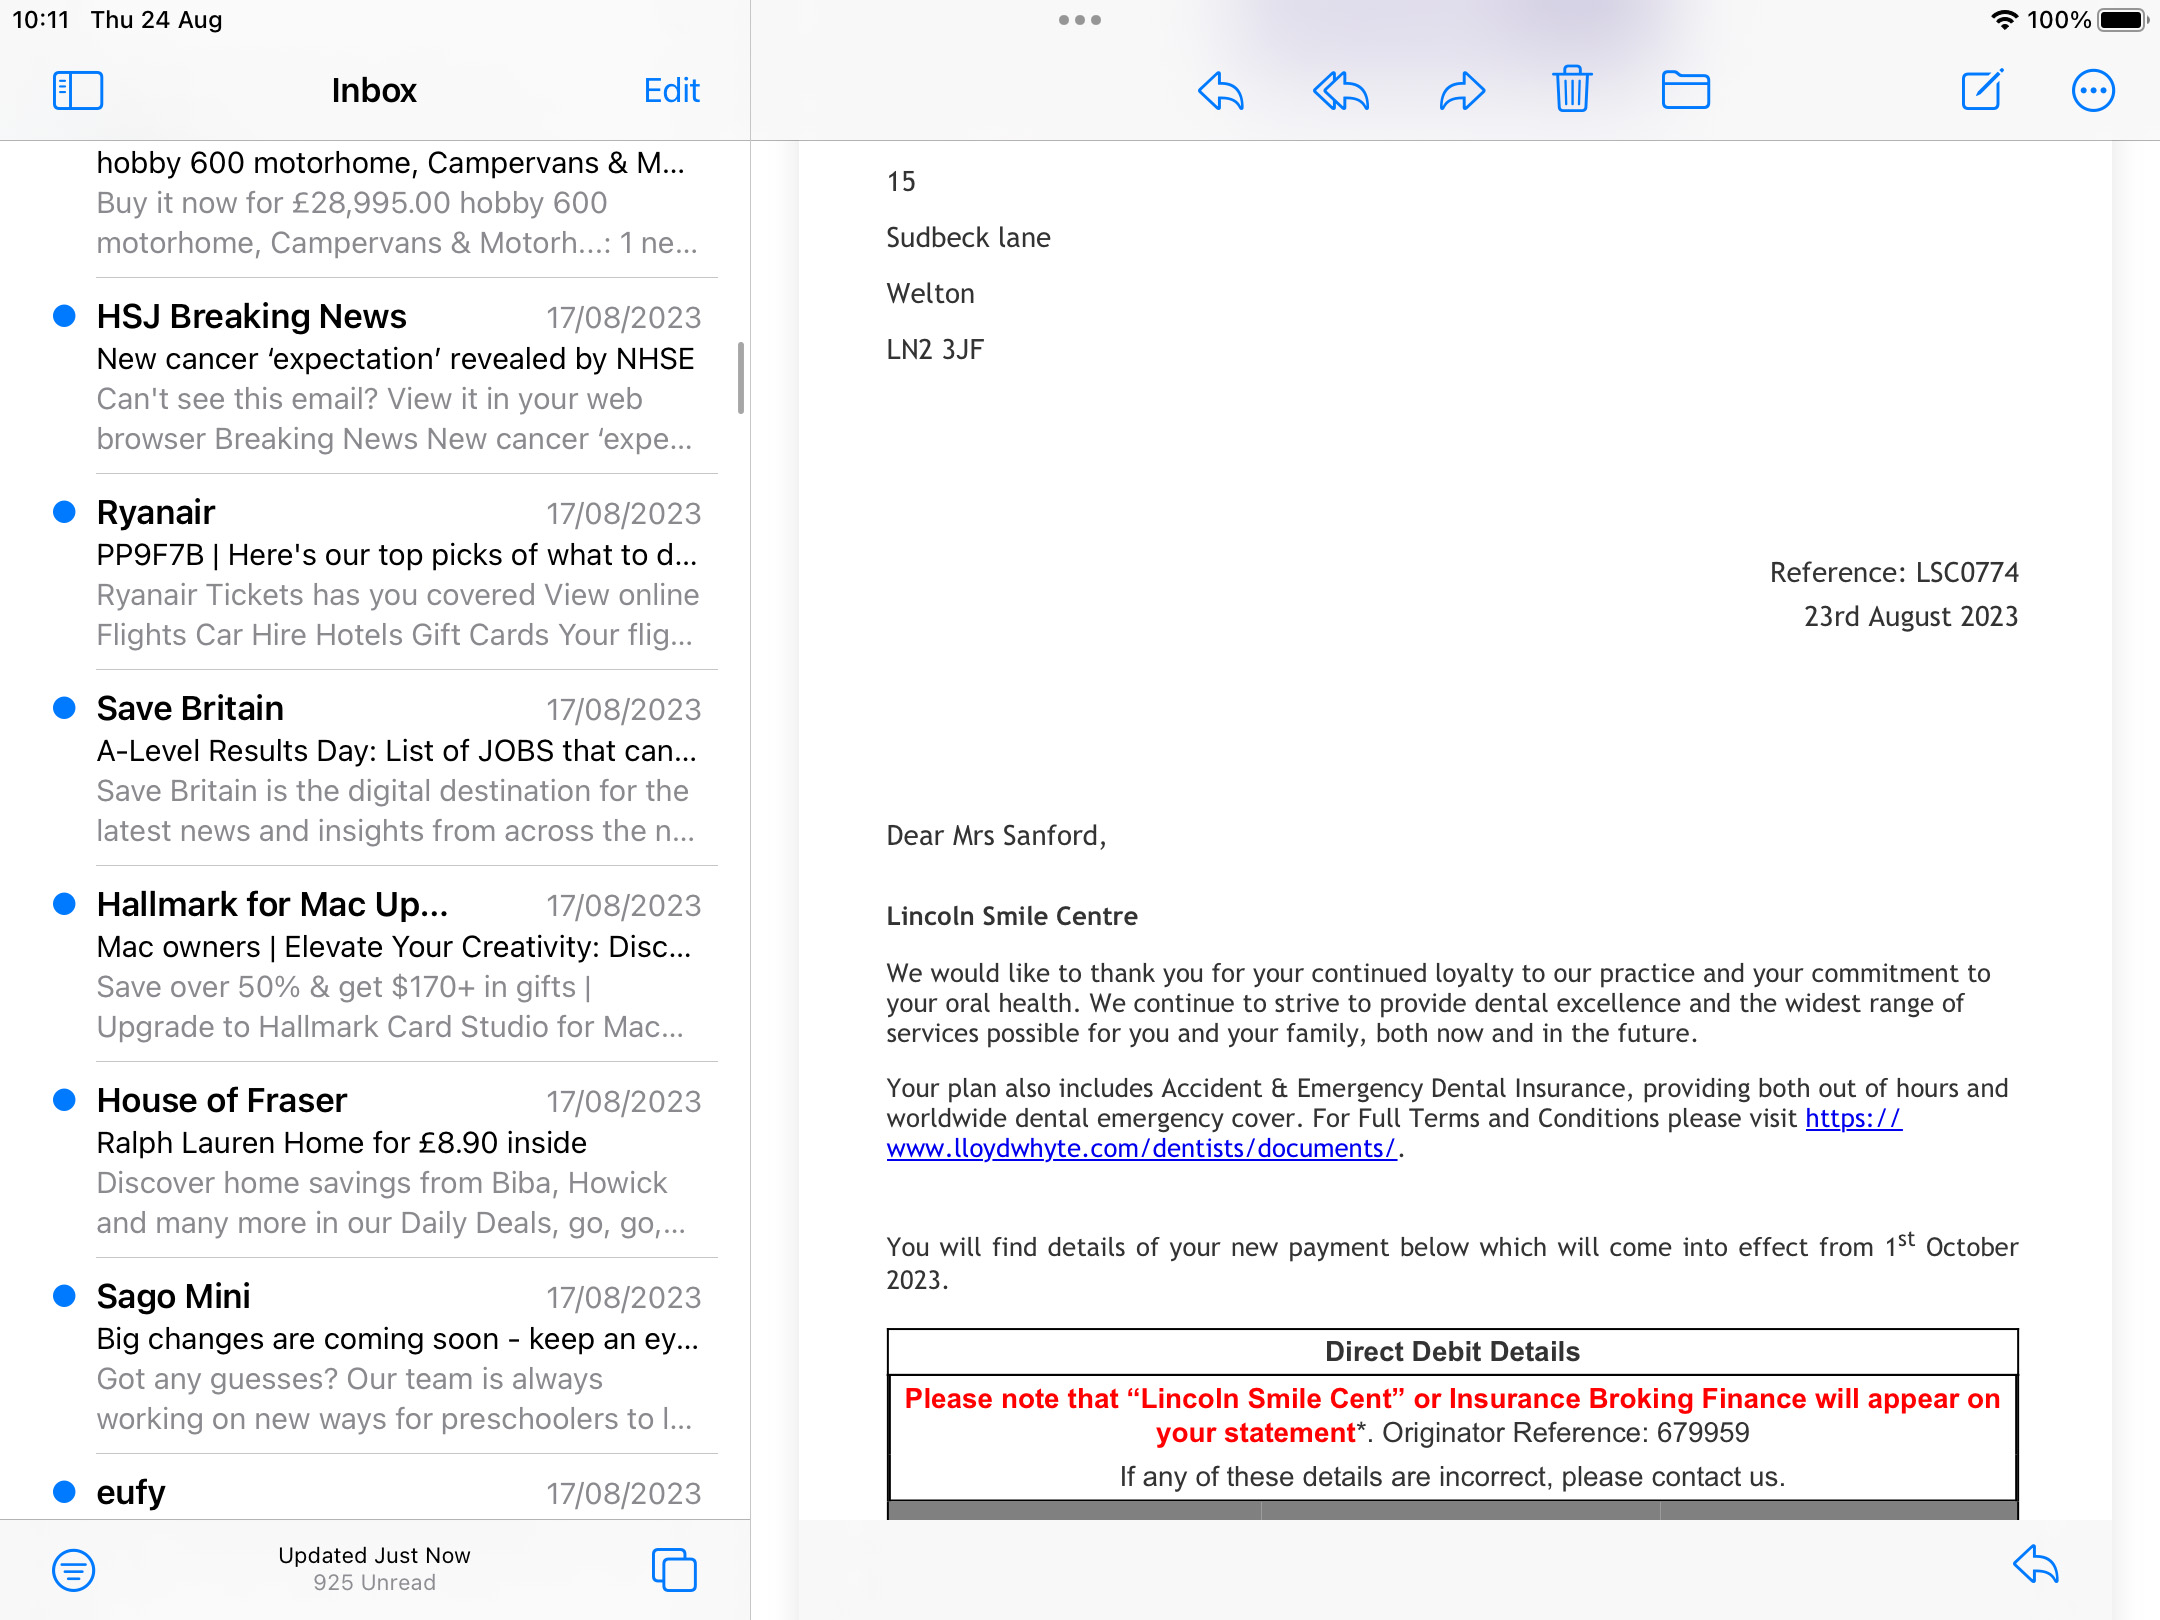The width and height of the screenshot is (2160, 1620).
Task: Open the More actions ellipsis menu
Action: (x=2093, y=90)
